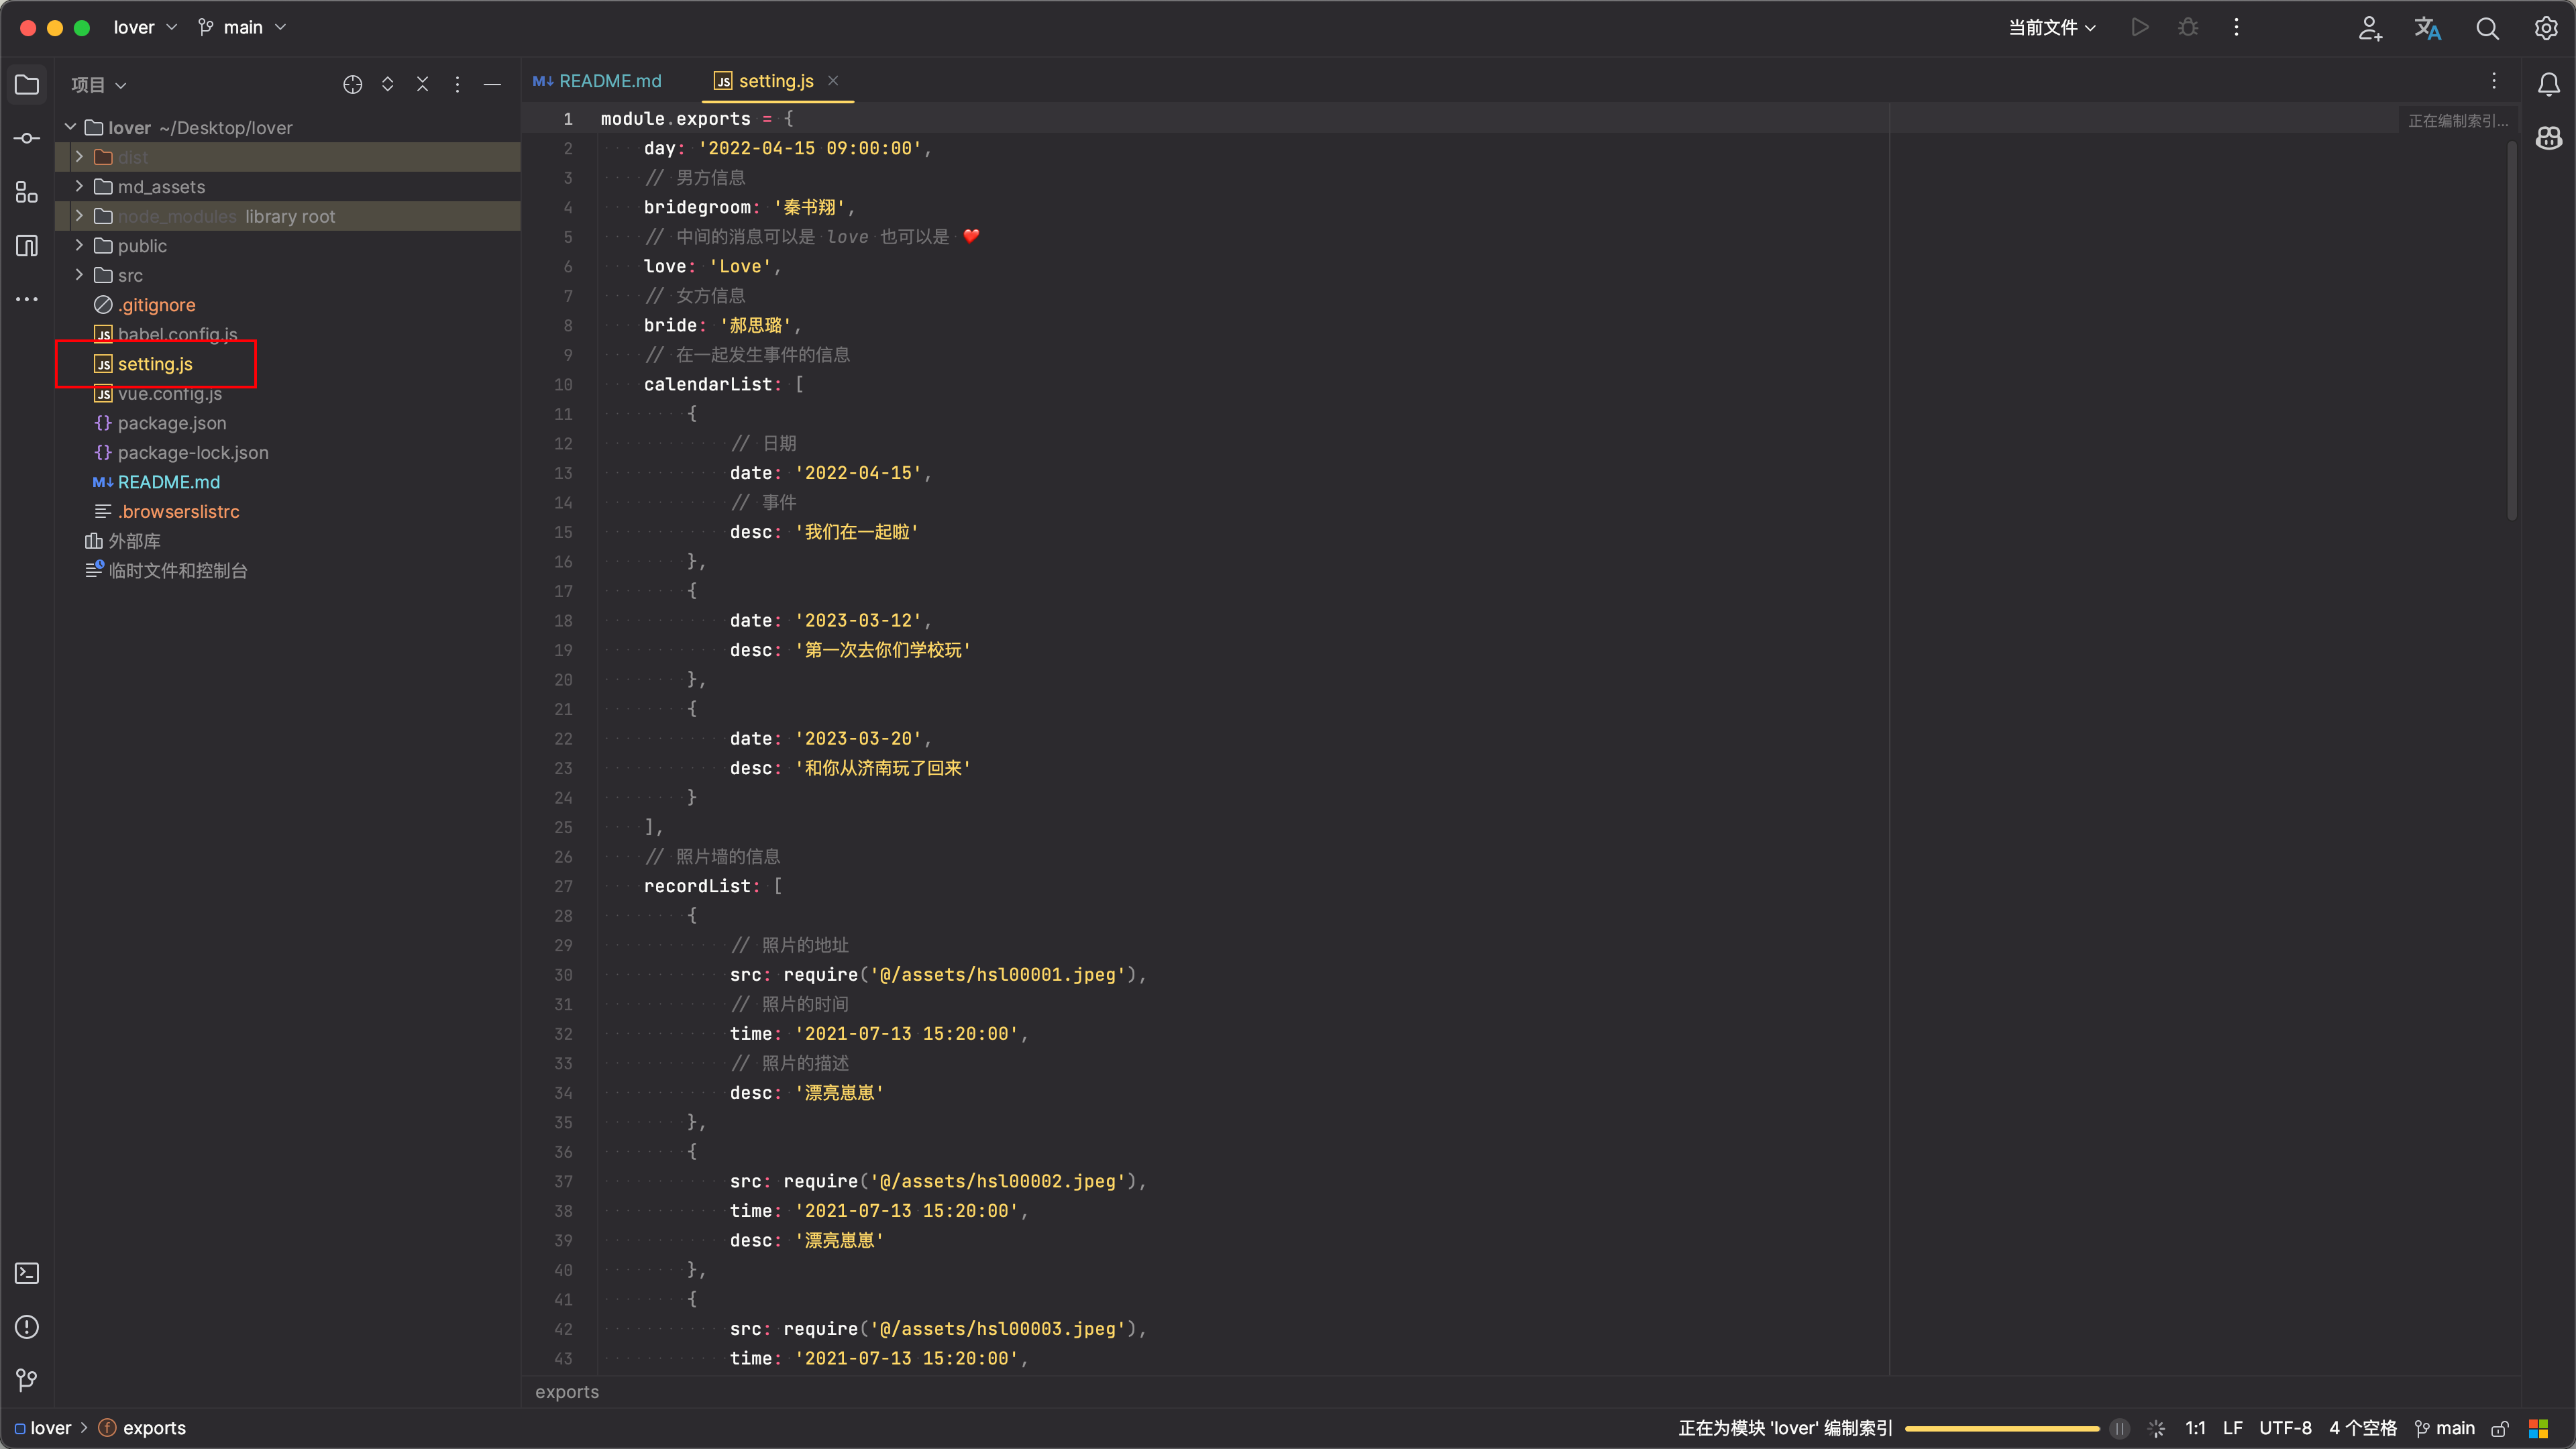This screenshot has width=2576, height=1449.
Task: Click the Notifications bell icon
Action: click(2549, 85)
